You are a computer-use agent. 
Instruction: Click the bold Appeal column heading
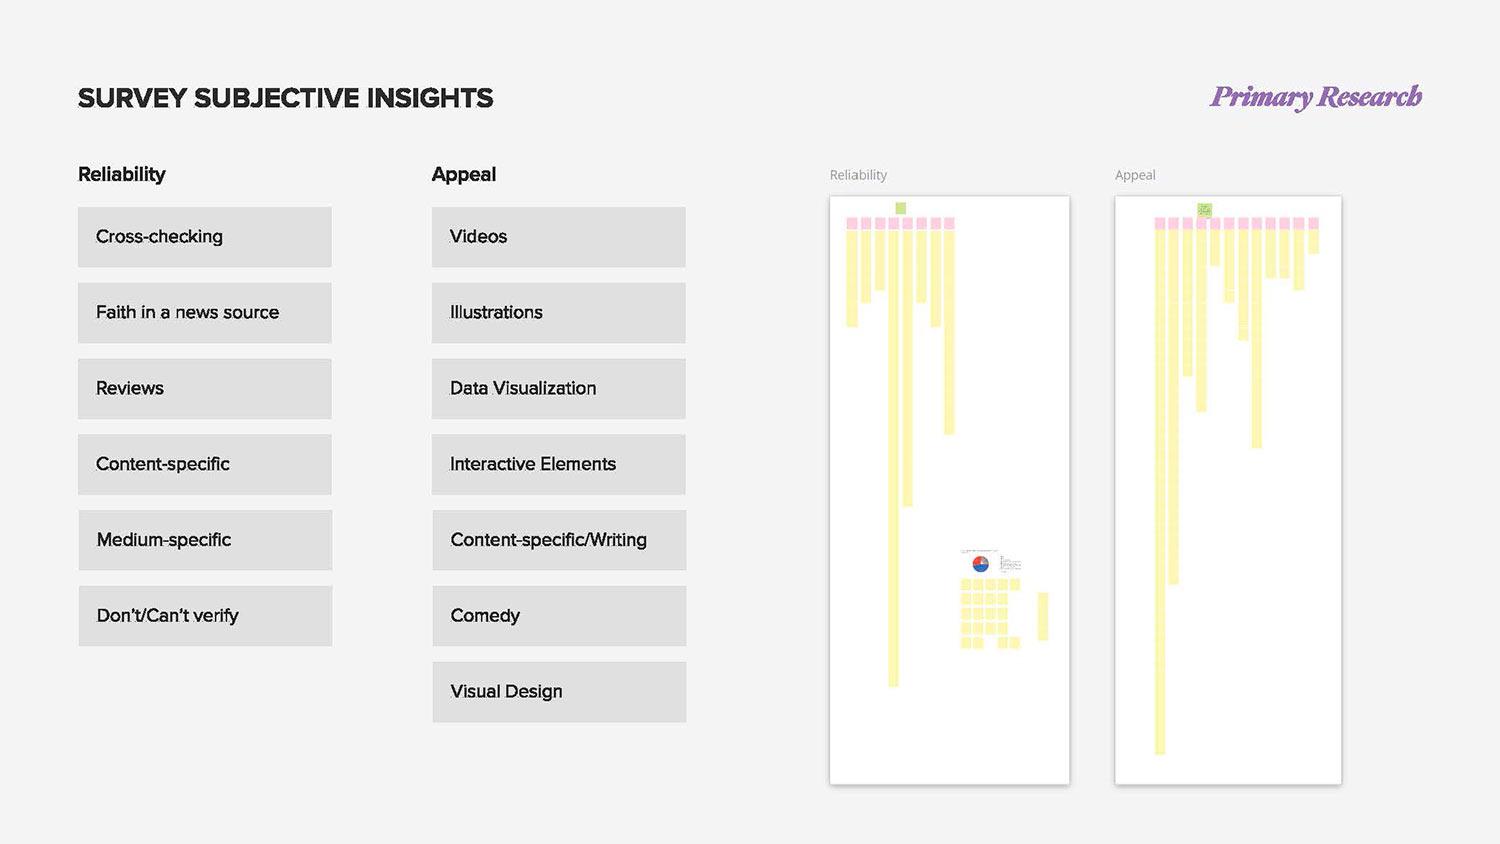[x=463, y=175]
